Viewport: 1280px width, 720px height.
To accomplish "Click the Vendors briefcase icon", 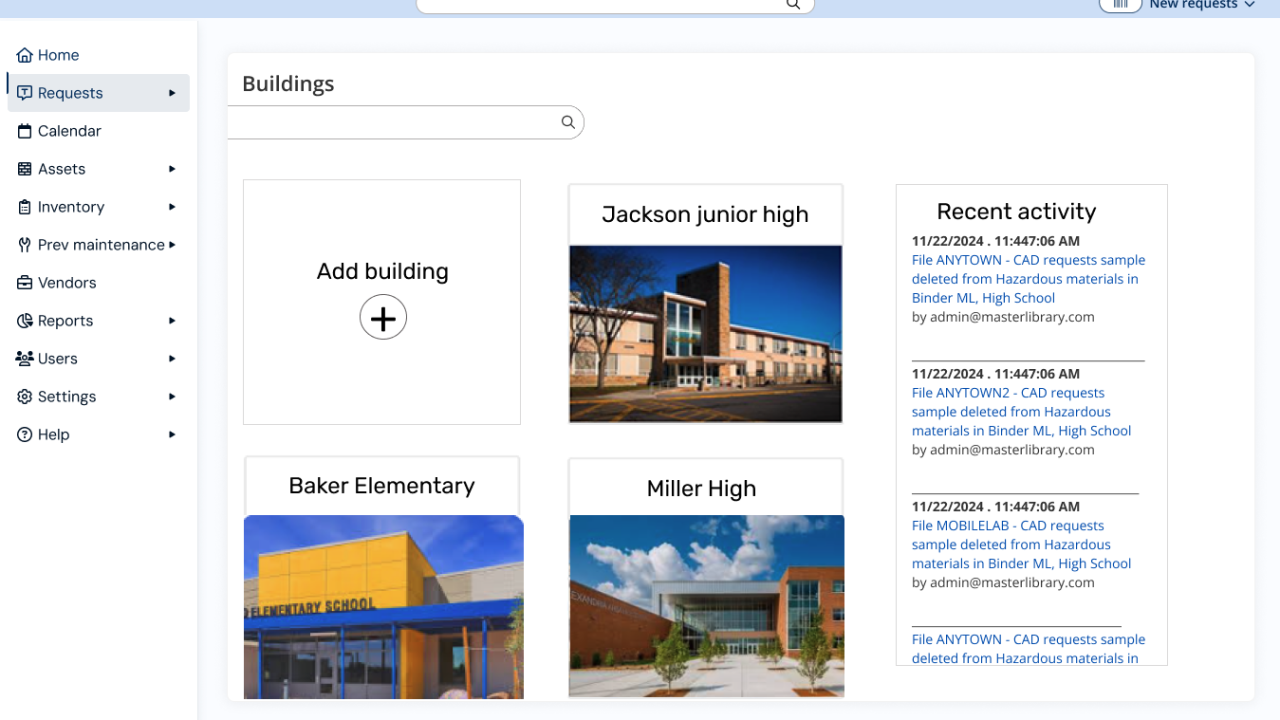I will click(25, 283).
